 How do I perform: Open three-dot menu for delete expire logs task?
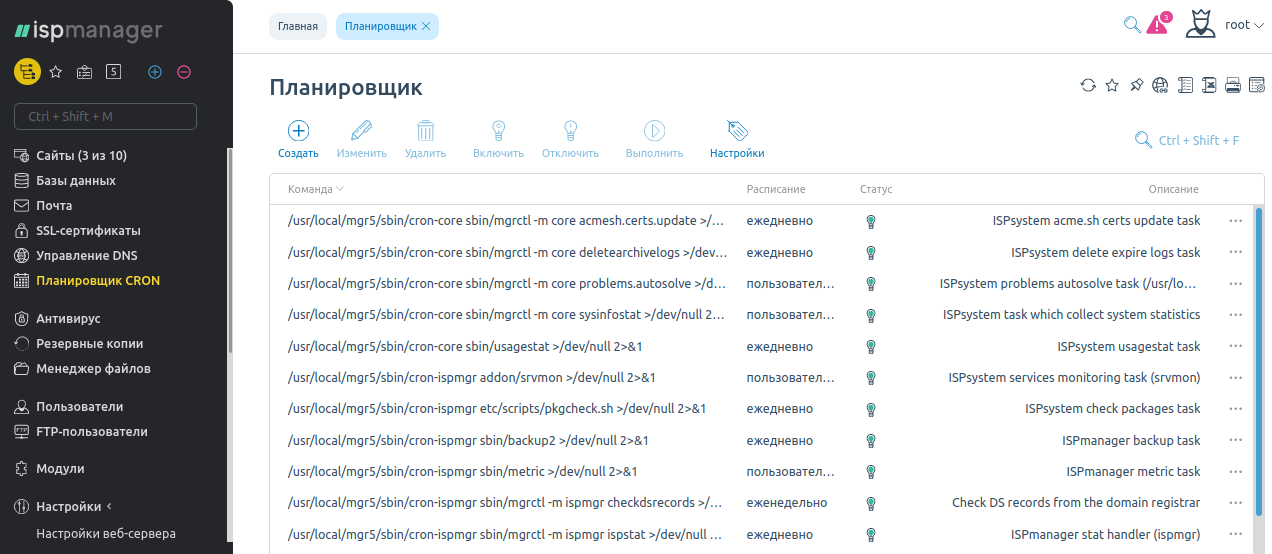(x=1236, y=252)
